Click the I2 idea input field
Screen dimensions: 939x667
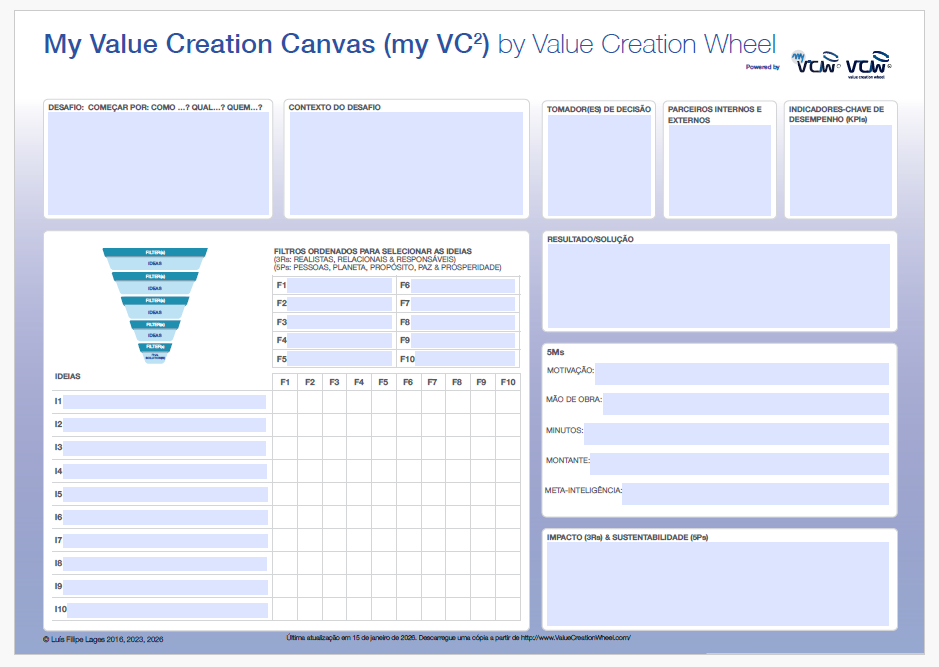pyautogui.click(x=165, y=425)
